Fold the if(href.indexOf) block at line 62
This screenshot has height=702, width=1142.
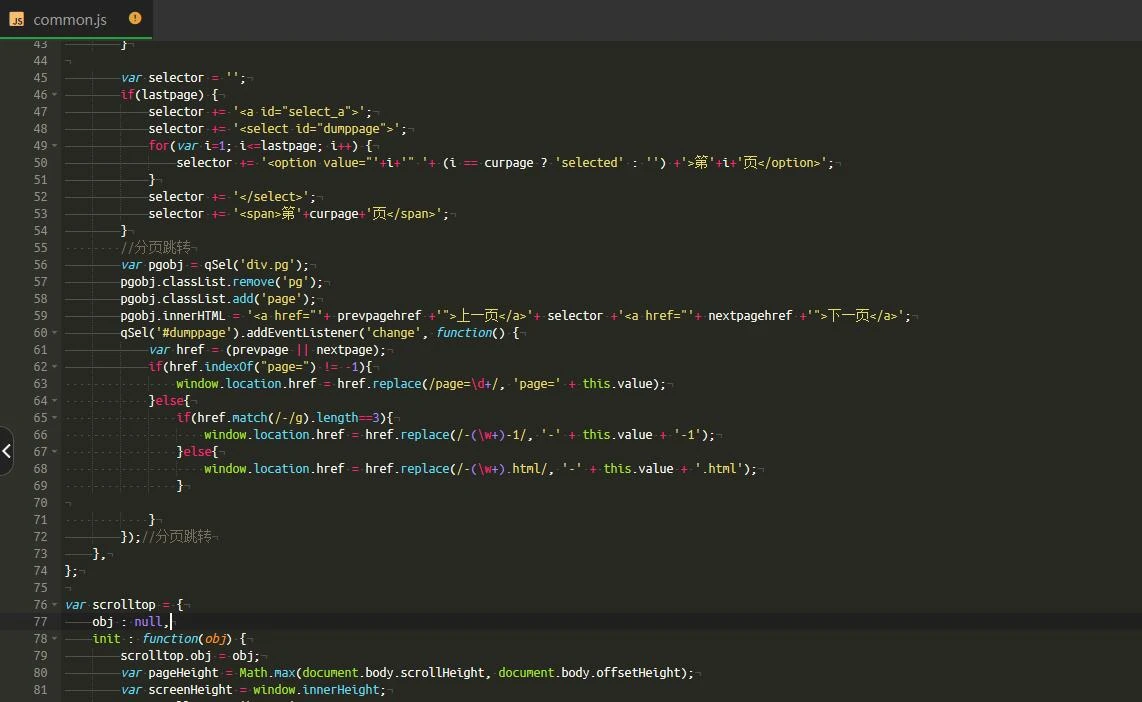[x=55, y=367]
